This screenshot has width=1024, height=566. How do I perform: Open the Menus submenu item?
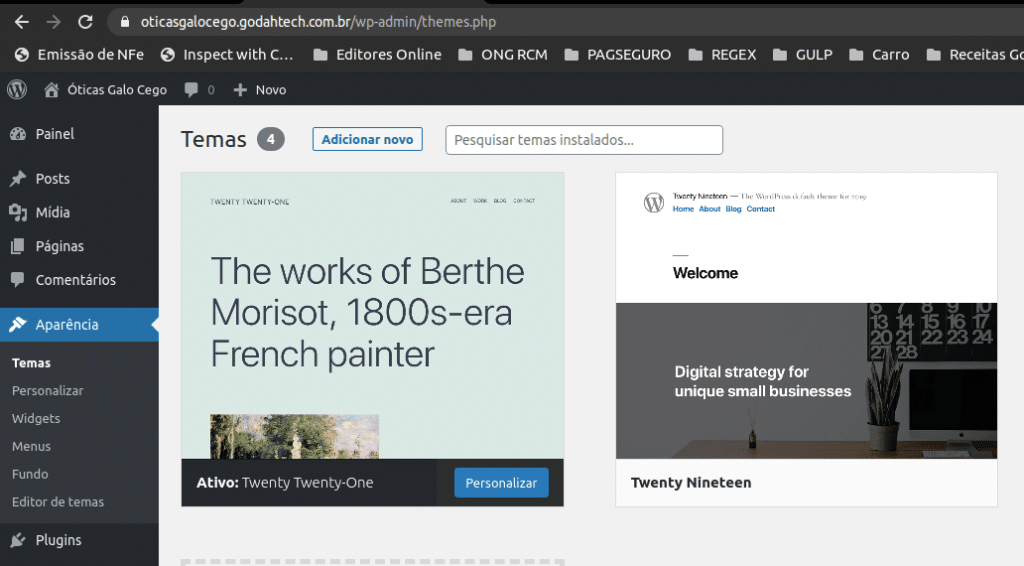tap(31, 447)
